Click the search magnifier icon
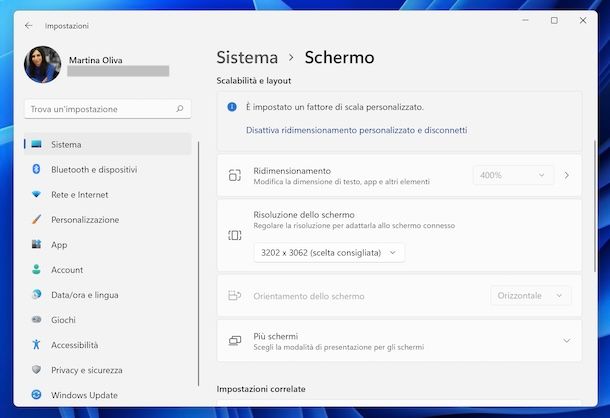Image resolution: width=610 pixels, height=418 pixels. [x=180, y=109]
